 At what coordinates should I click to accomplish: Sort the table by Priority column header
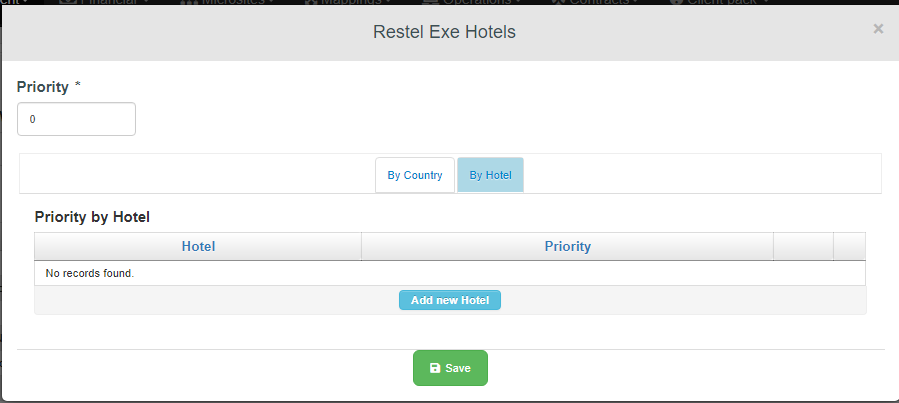(567, 246)
